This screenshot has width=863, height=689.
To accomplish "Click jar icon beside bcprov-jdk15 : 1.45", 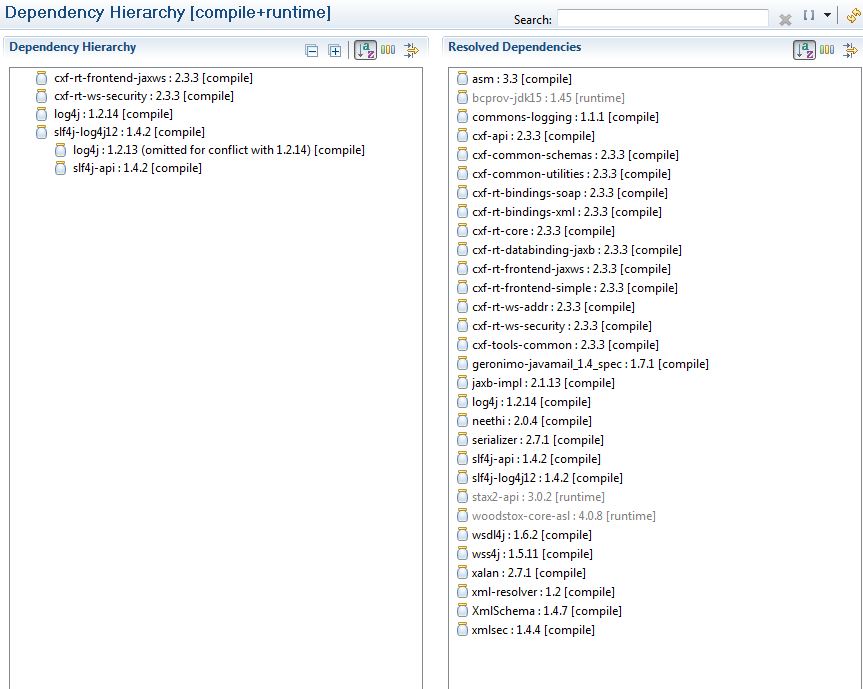I will click(462, 98).
